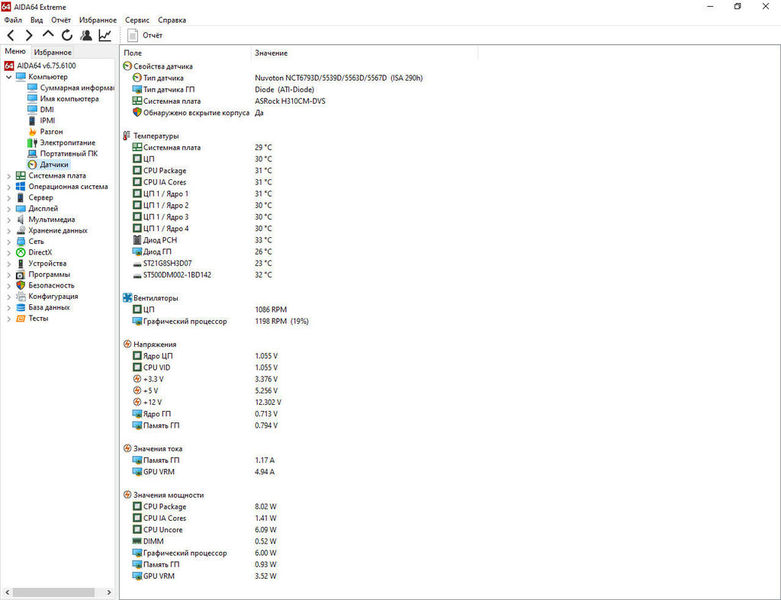This screenshot has height=600, width=781.
Task: Click the Датчики sensor icon
Action: click(32, 164)
